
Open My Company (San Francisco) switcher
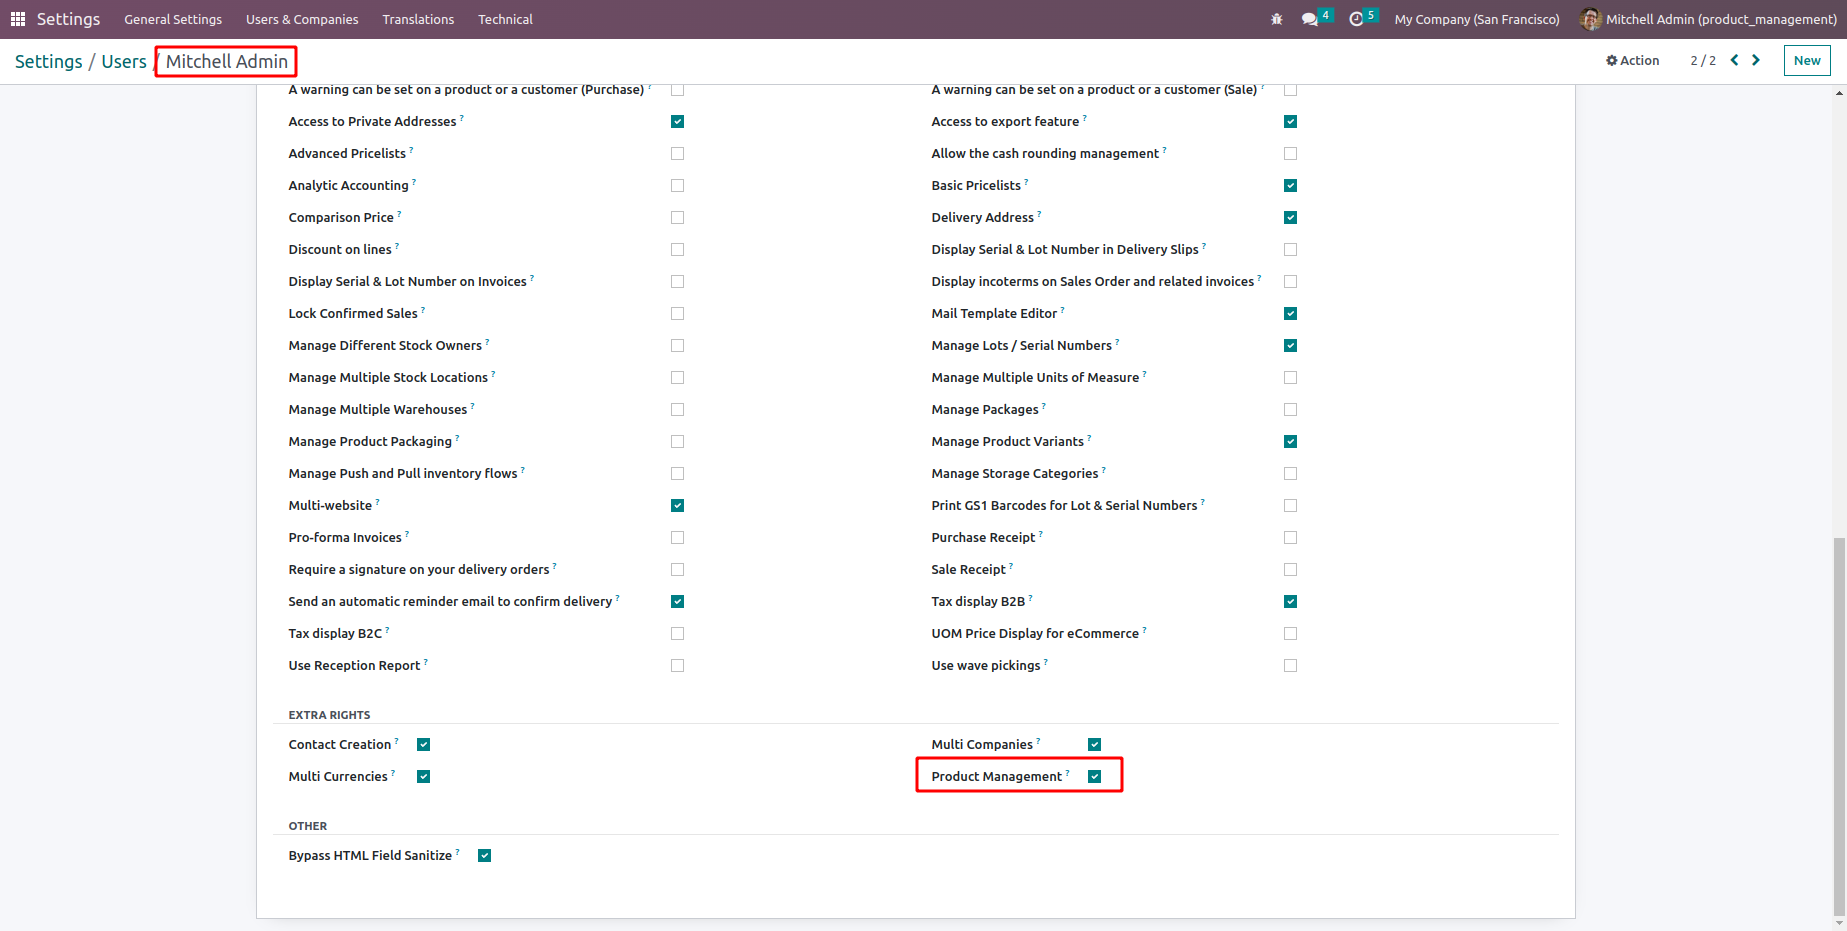click(1477, 19)
